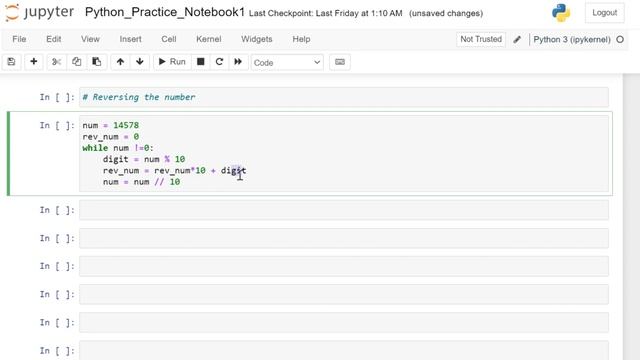
Task: Click the kernel idle circle indicator
Action: (620, 40)
